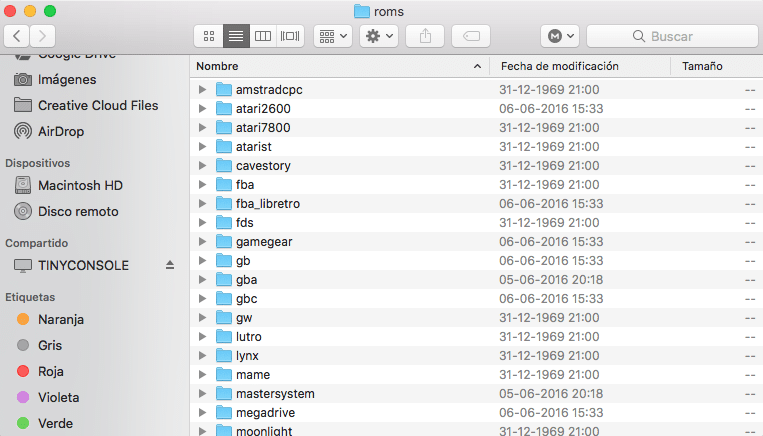
Task: Click the Buscar search field
Action: (672, 36)
